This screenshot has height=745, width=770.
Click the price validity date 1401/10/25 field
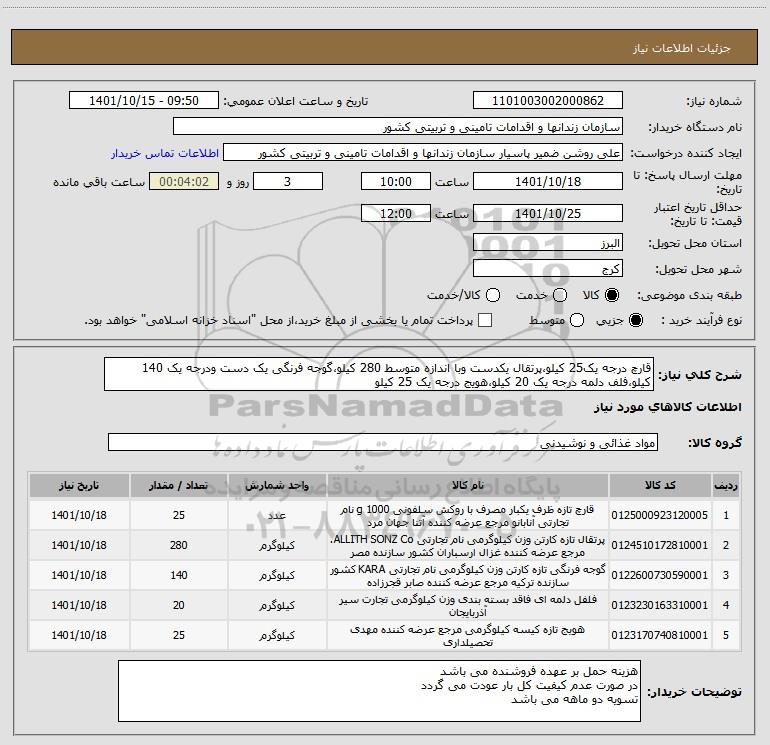pyautogui.click(x=548, y=213)
